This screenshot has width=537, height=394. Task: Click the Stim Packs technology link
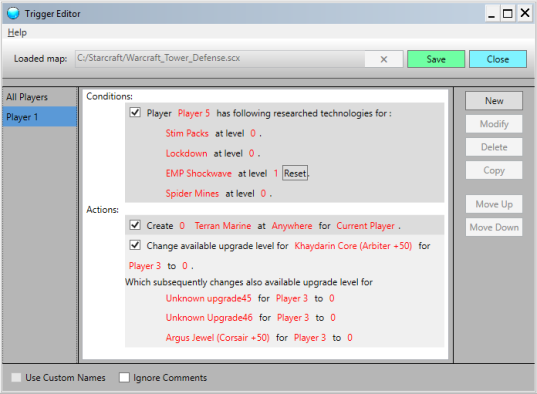point(187,133)
